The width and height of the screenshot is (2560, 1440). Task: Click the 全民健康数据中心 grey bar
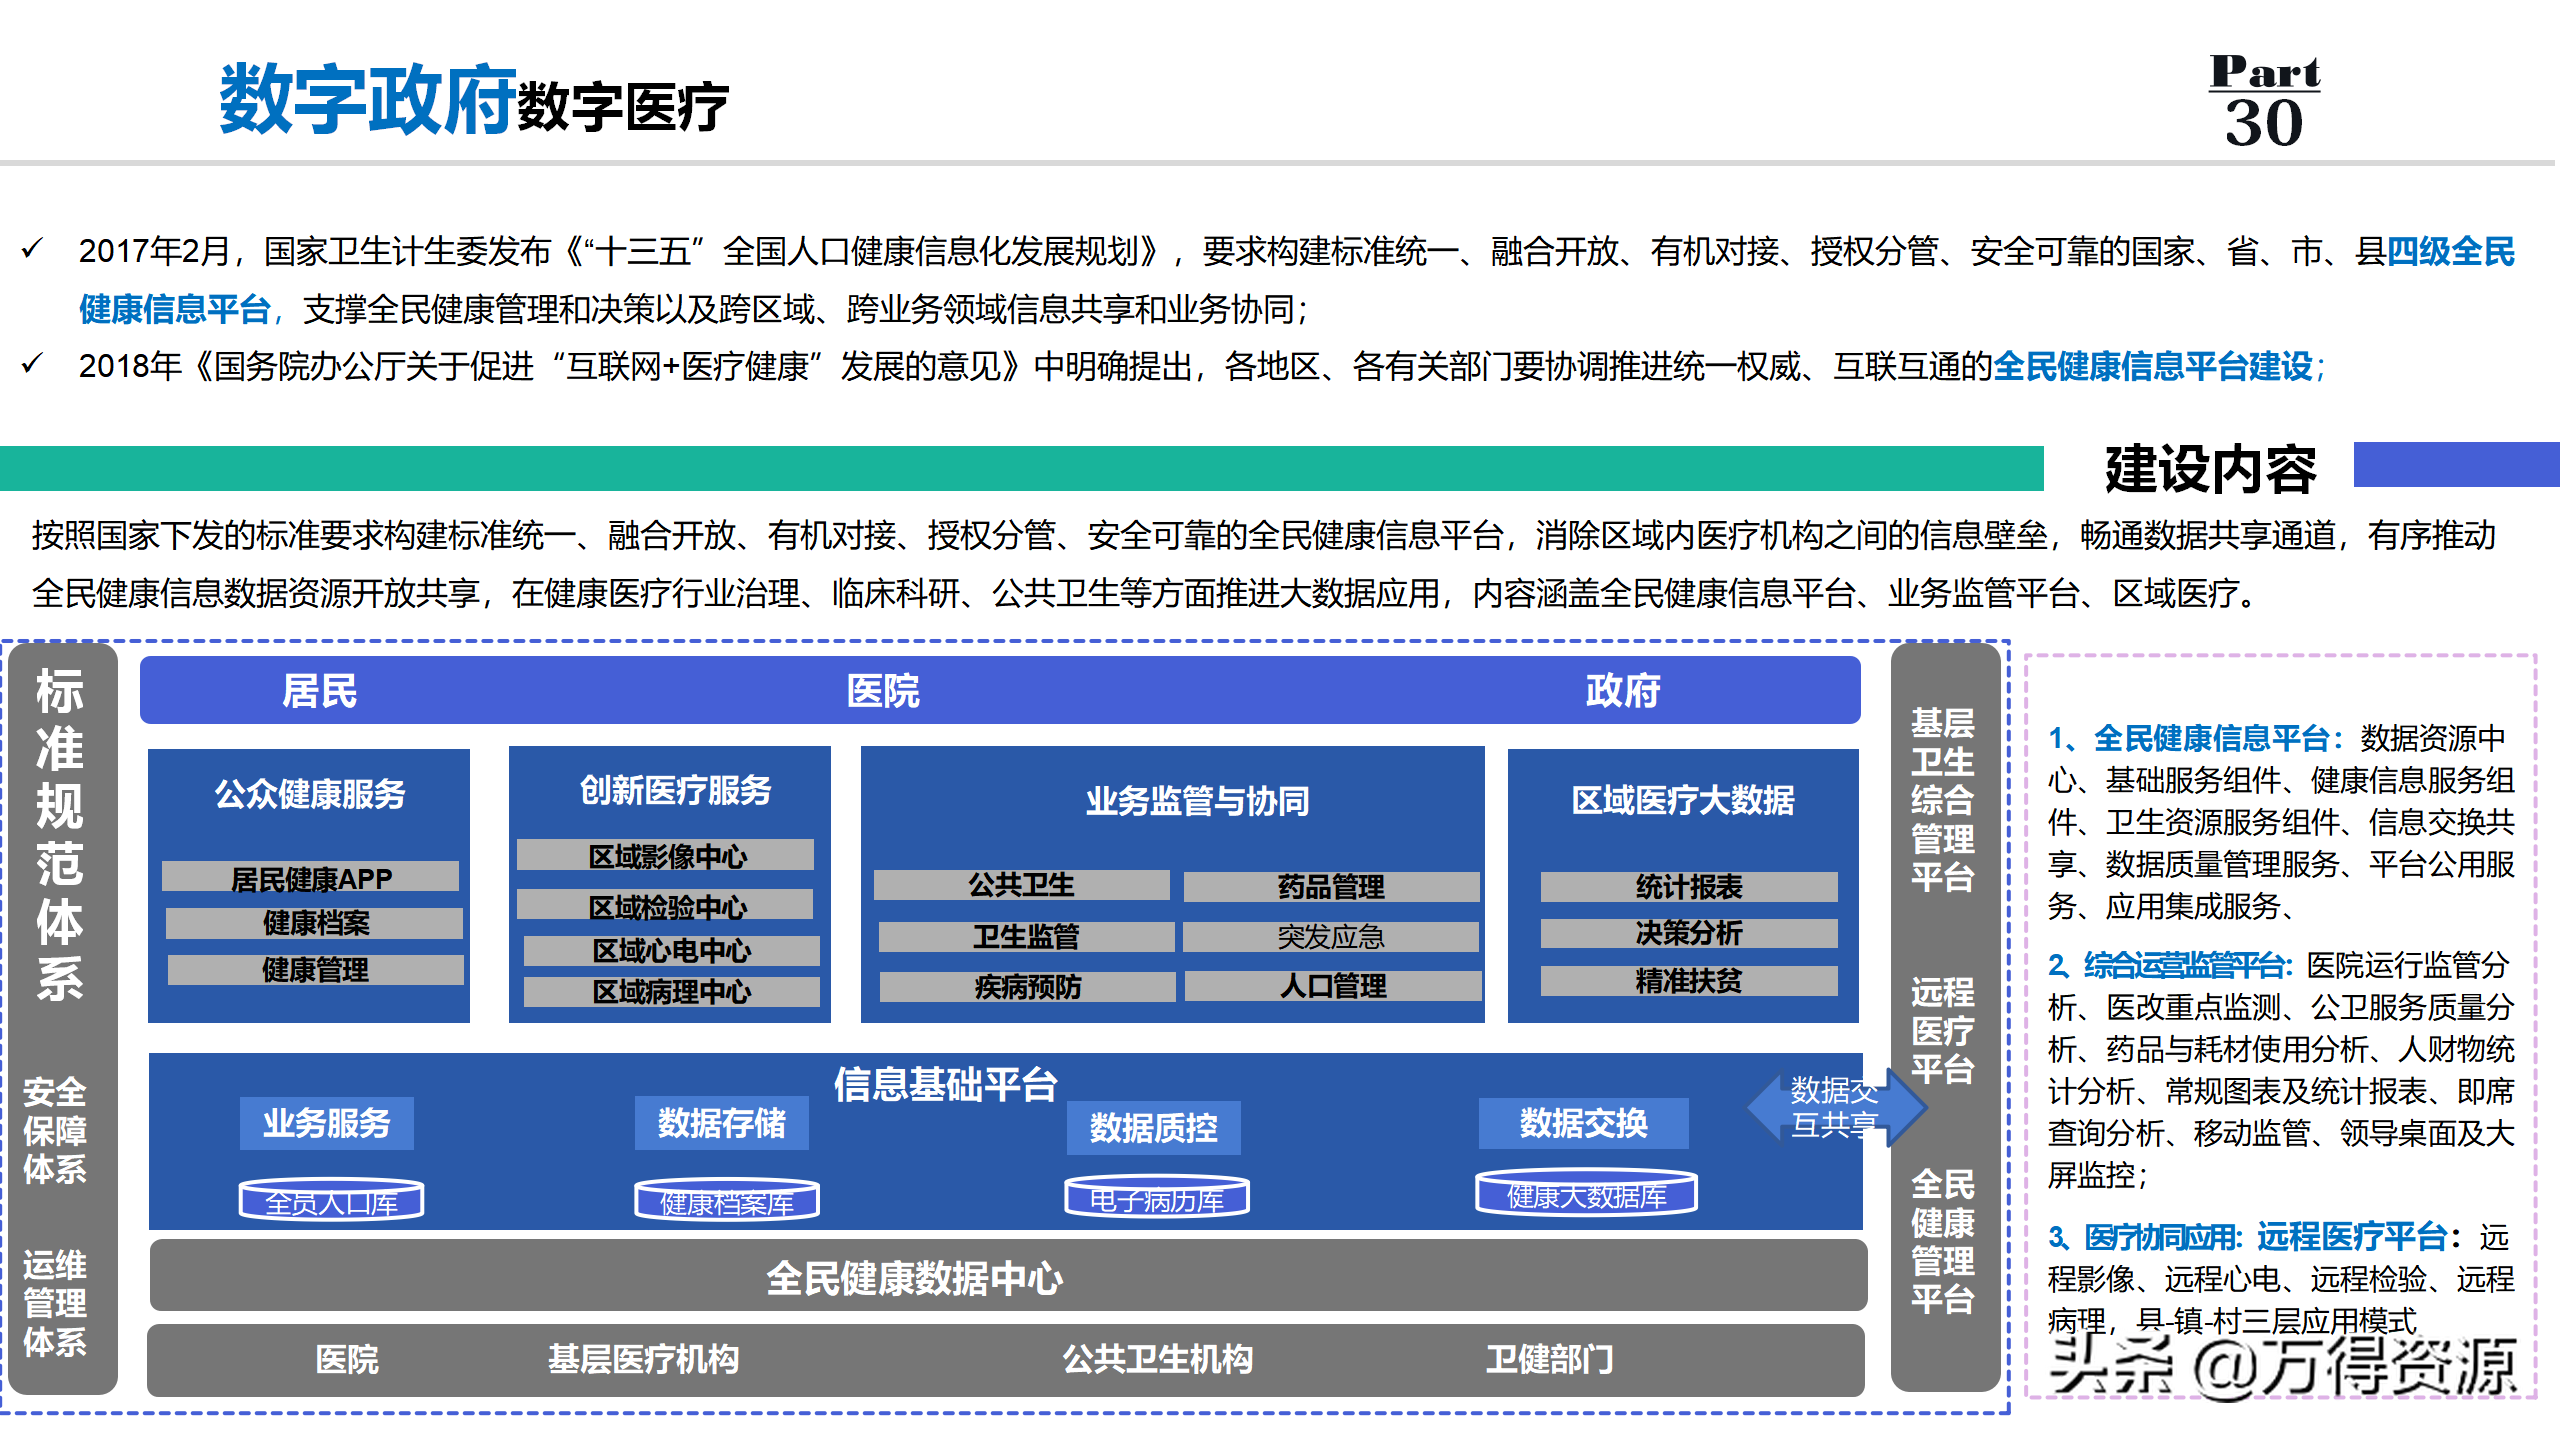click(1008, 1276)
